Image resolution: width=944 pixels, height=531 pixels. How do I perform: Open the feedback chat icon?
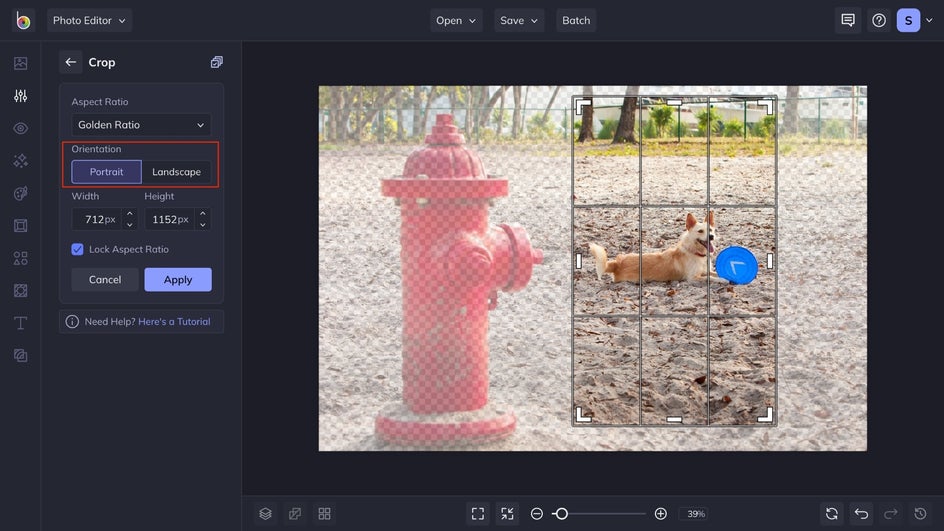[848, 20]
